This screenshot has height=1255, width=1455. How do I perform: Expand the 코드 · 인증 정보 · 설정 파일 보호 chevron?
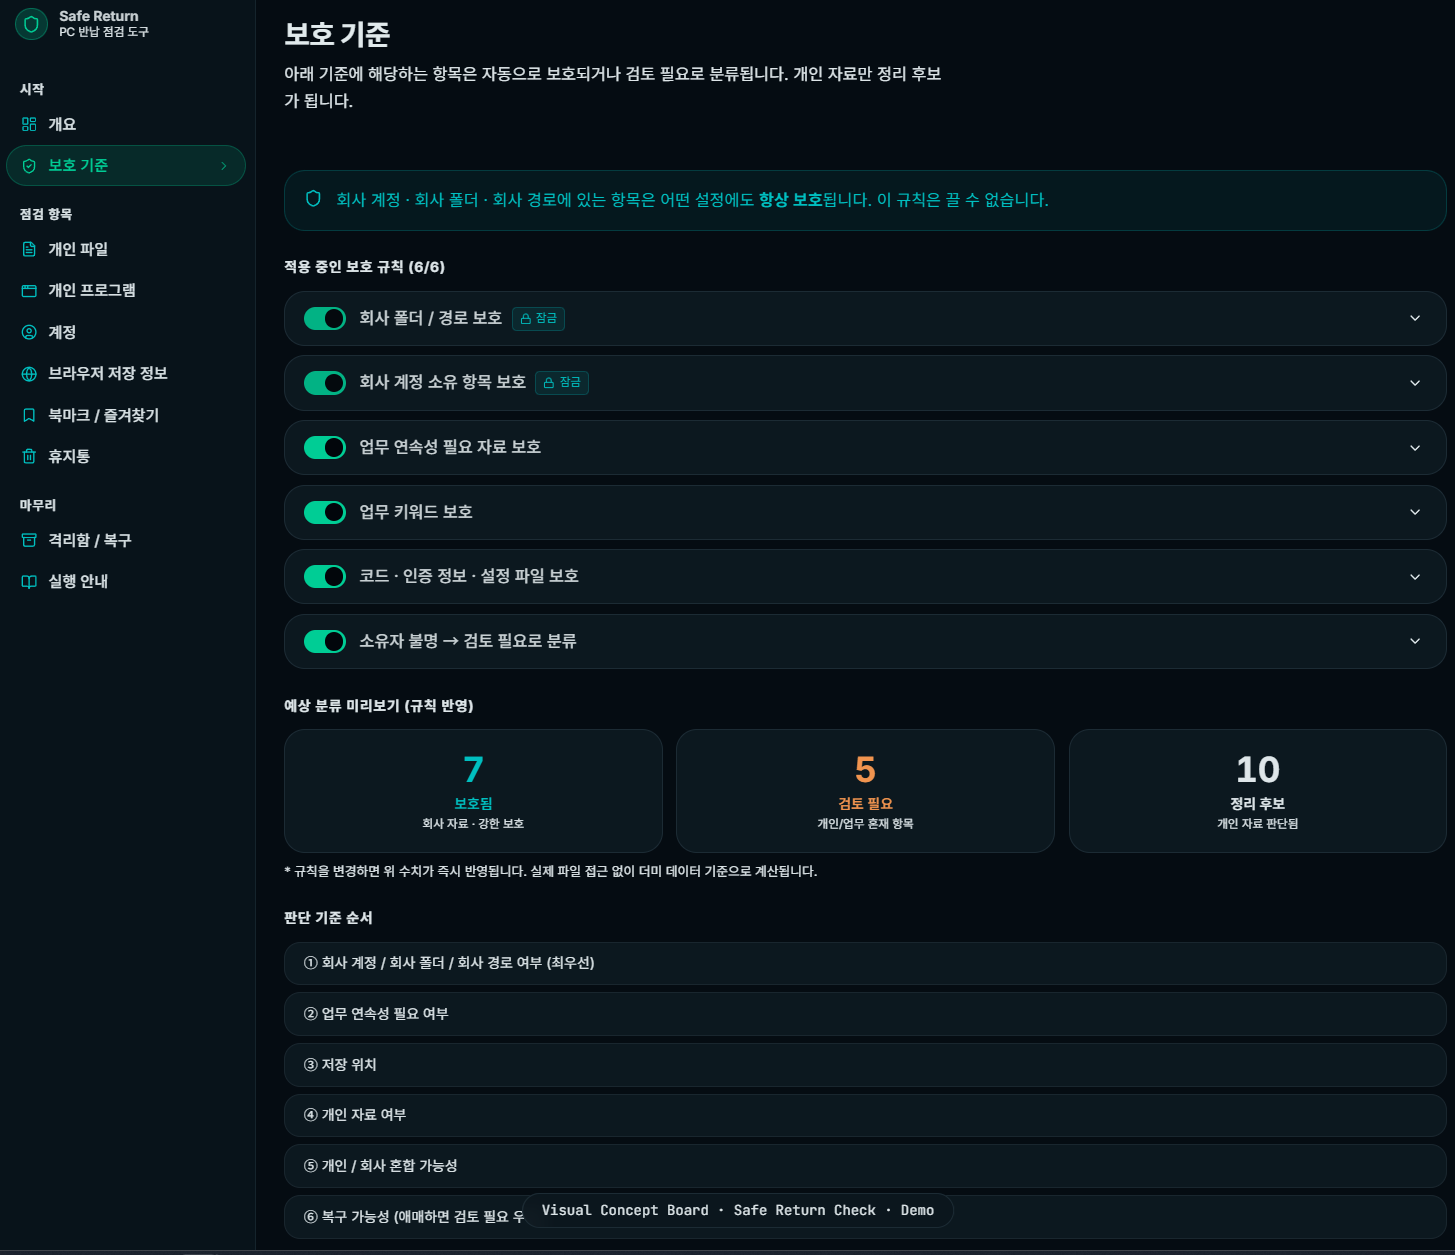pos(1414,576)
